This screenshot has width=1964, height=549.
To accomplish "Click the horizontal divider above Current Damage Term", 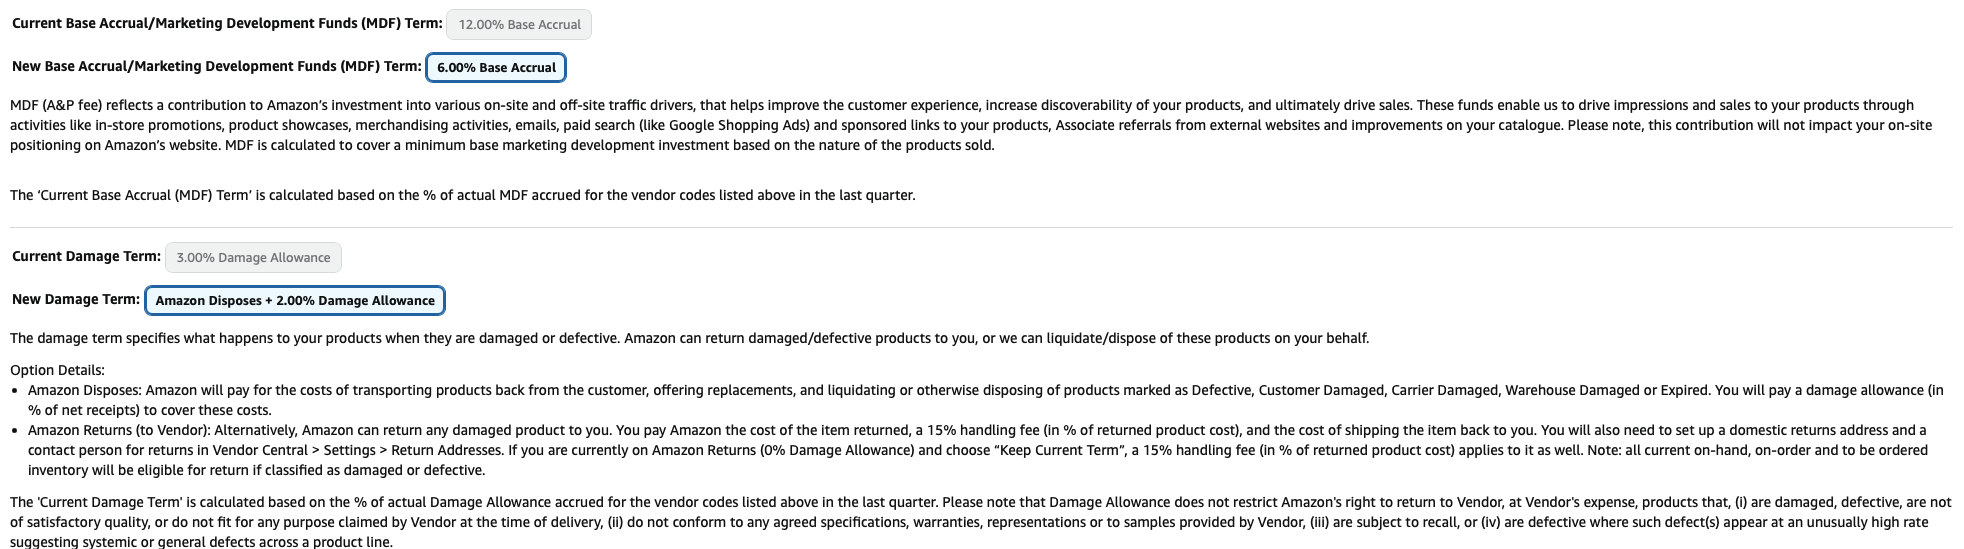I will (x=981, y=228).
